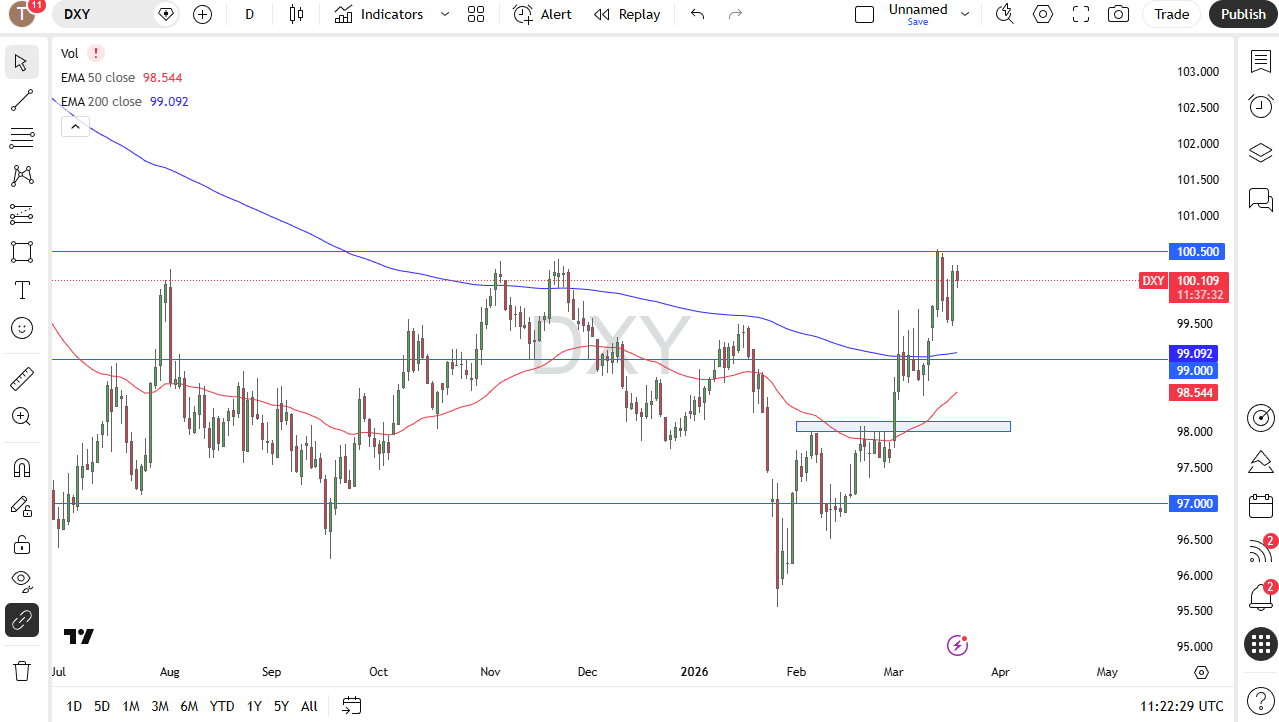Select the rectangle geometric shapes tool
The width and height of the screenshot is (1279, 722).
[x=22, y=252]
